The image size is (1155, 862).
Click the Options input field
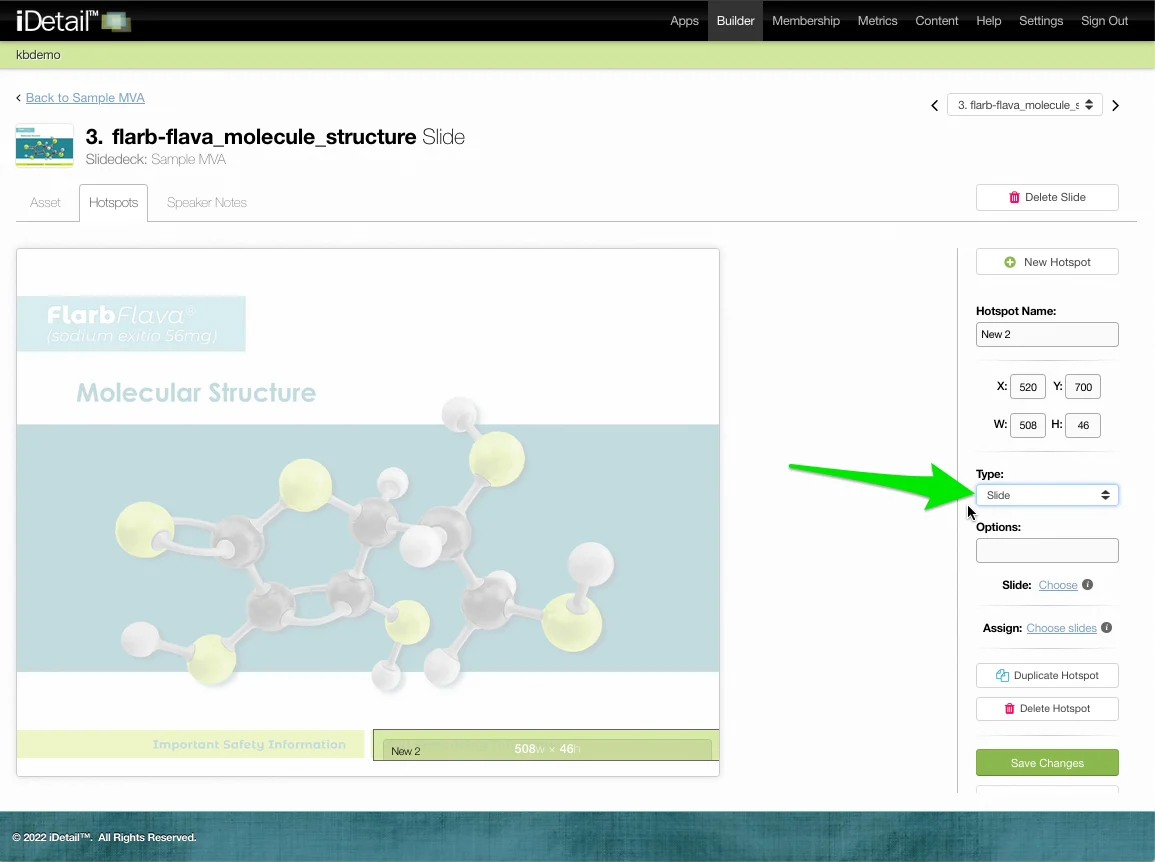[x=1047, y=550]
